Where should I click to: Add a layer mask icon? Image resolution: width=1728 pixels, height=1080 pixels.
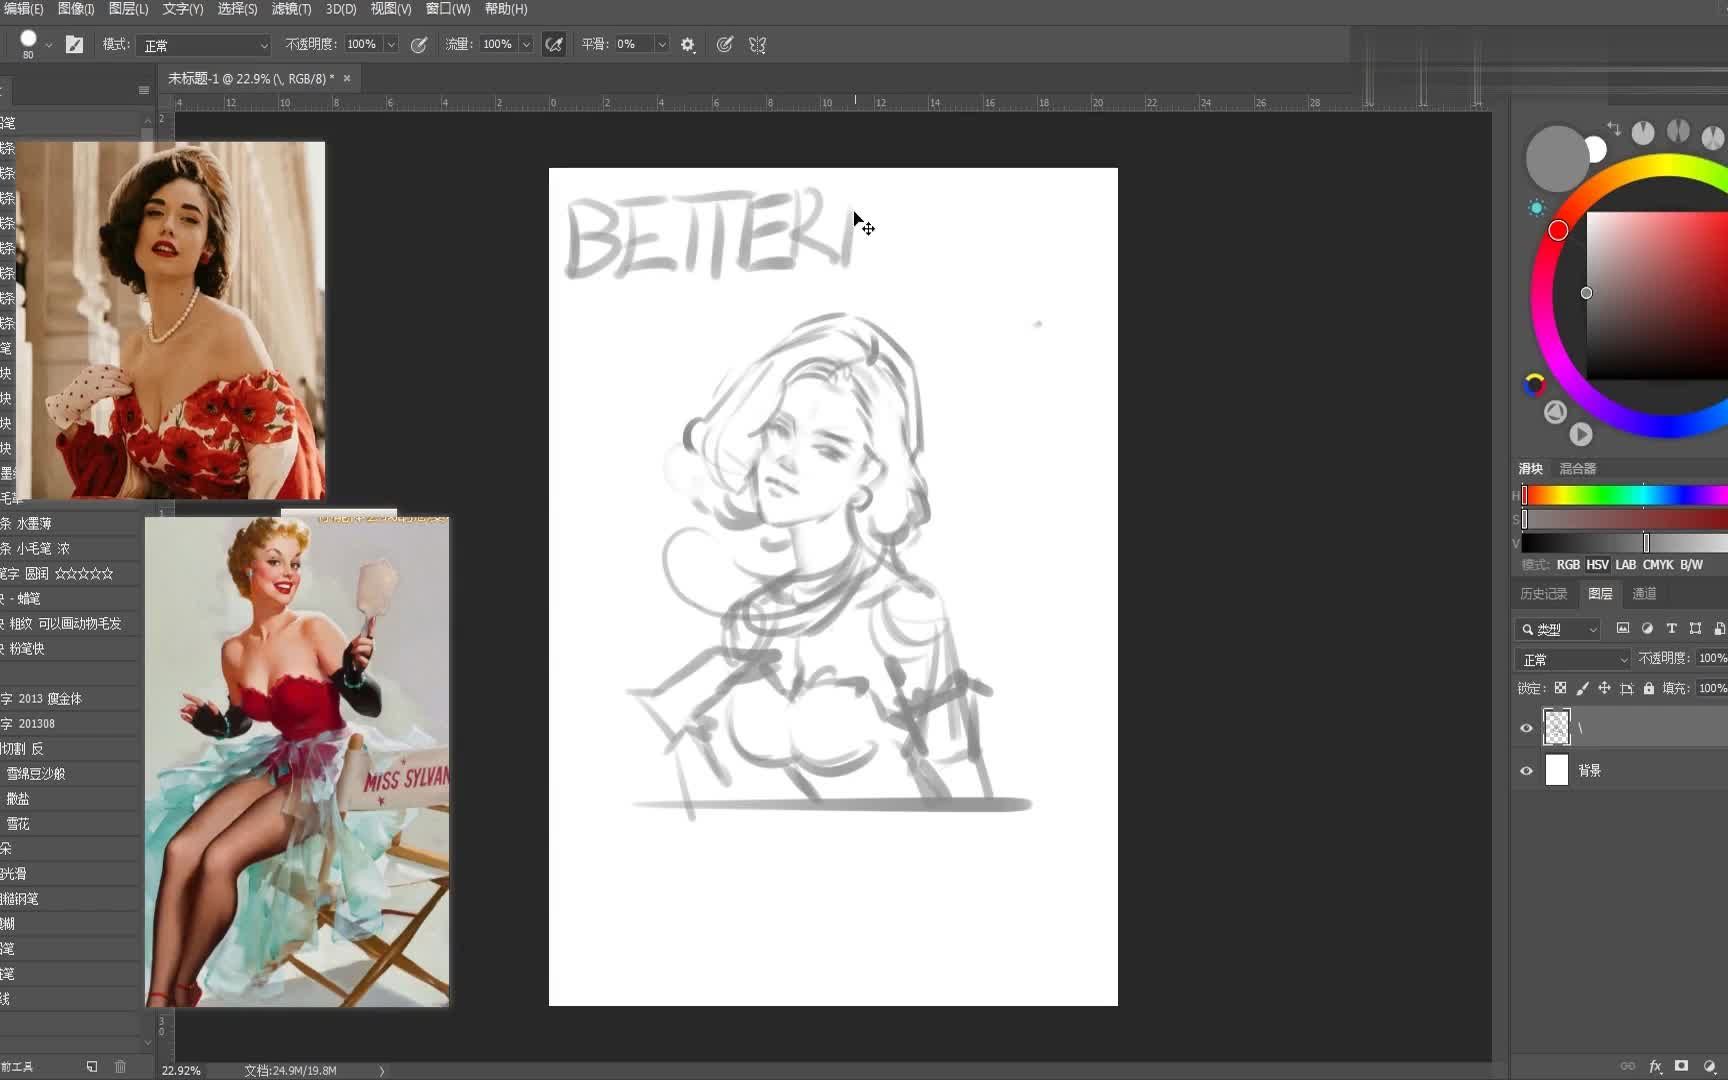point(1682,1066)
